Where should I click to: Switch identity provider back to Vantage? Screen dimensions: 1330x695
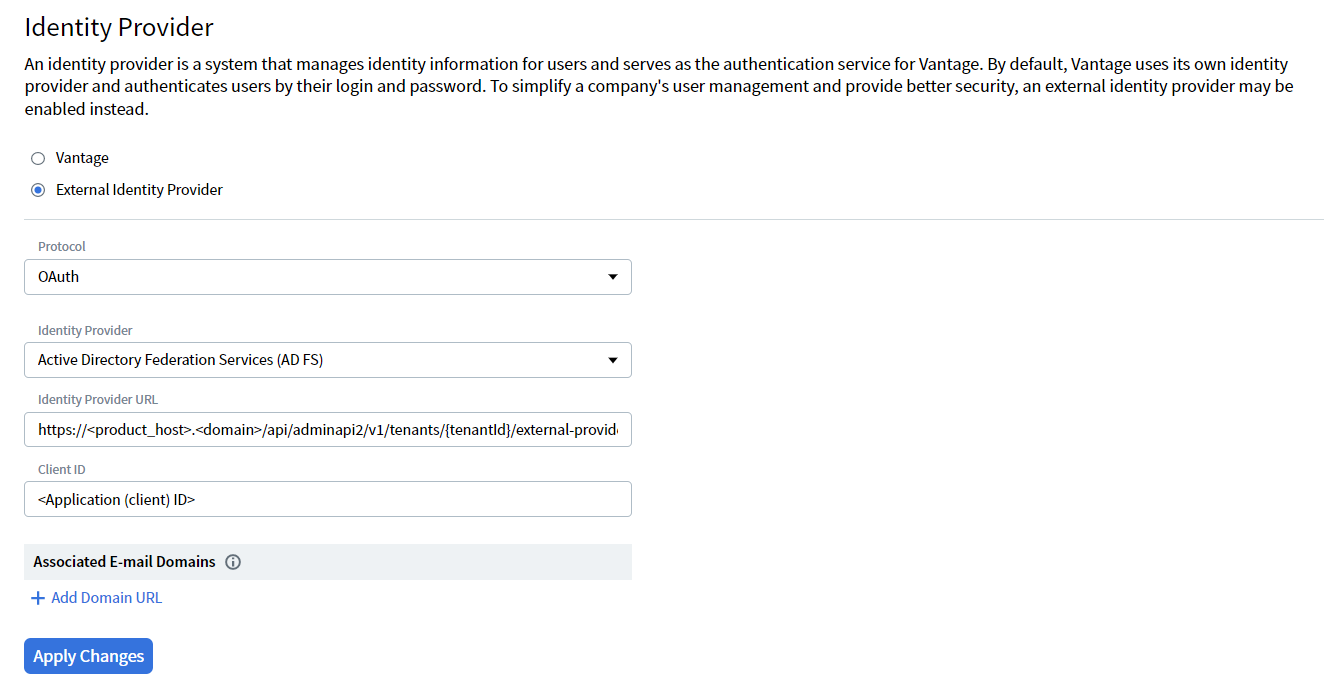[37, 158]
